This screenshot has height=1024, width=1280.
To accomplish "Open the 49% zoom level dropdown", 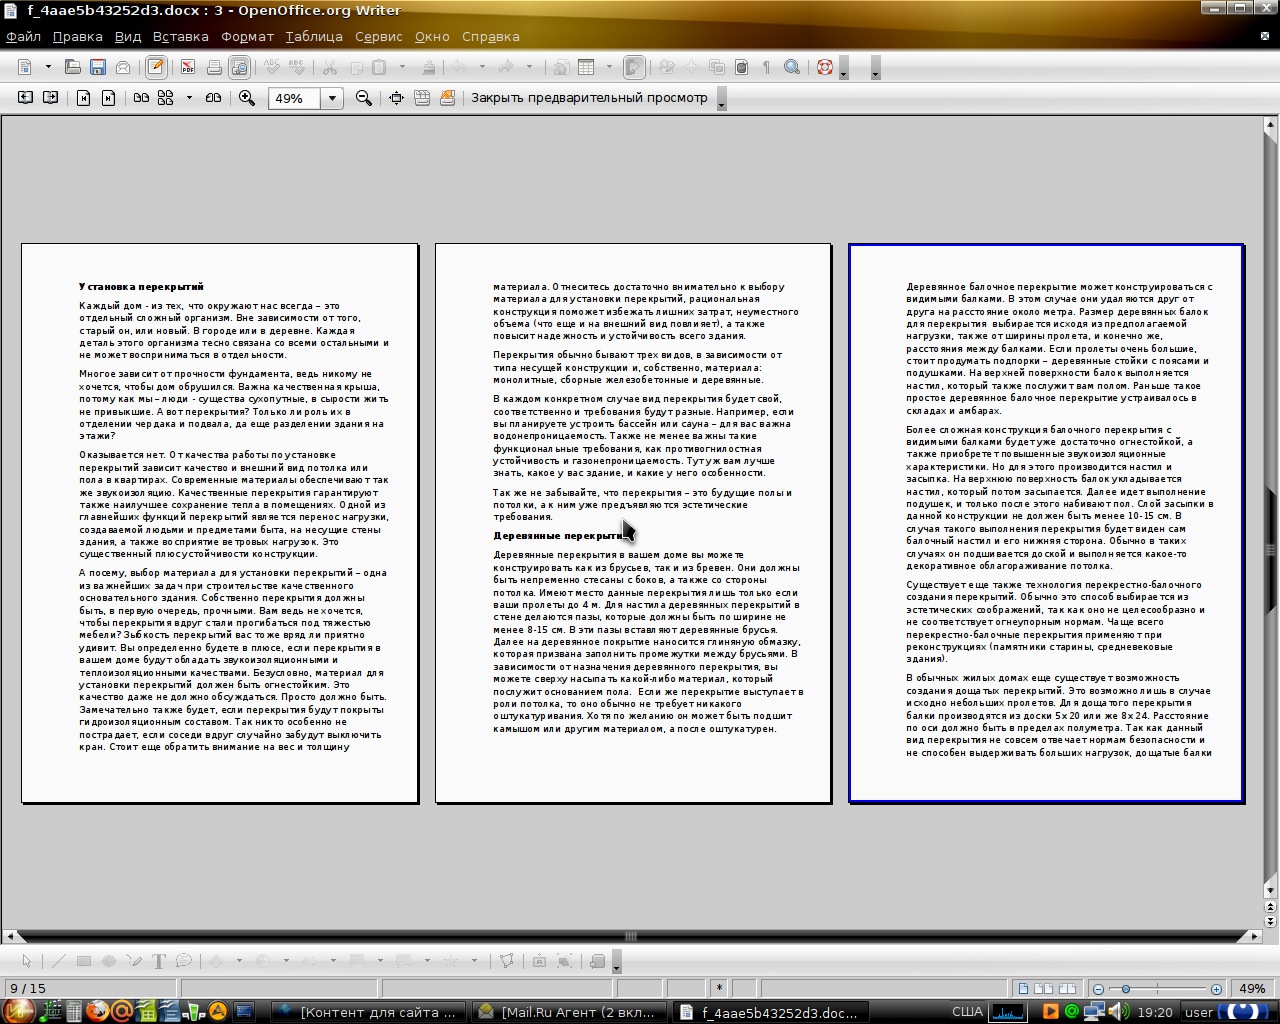I will coord(332,99).
